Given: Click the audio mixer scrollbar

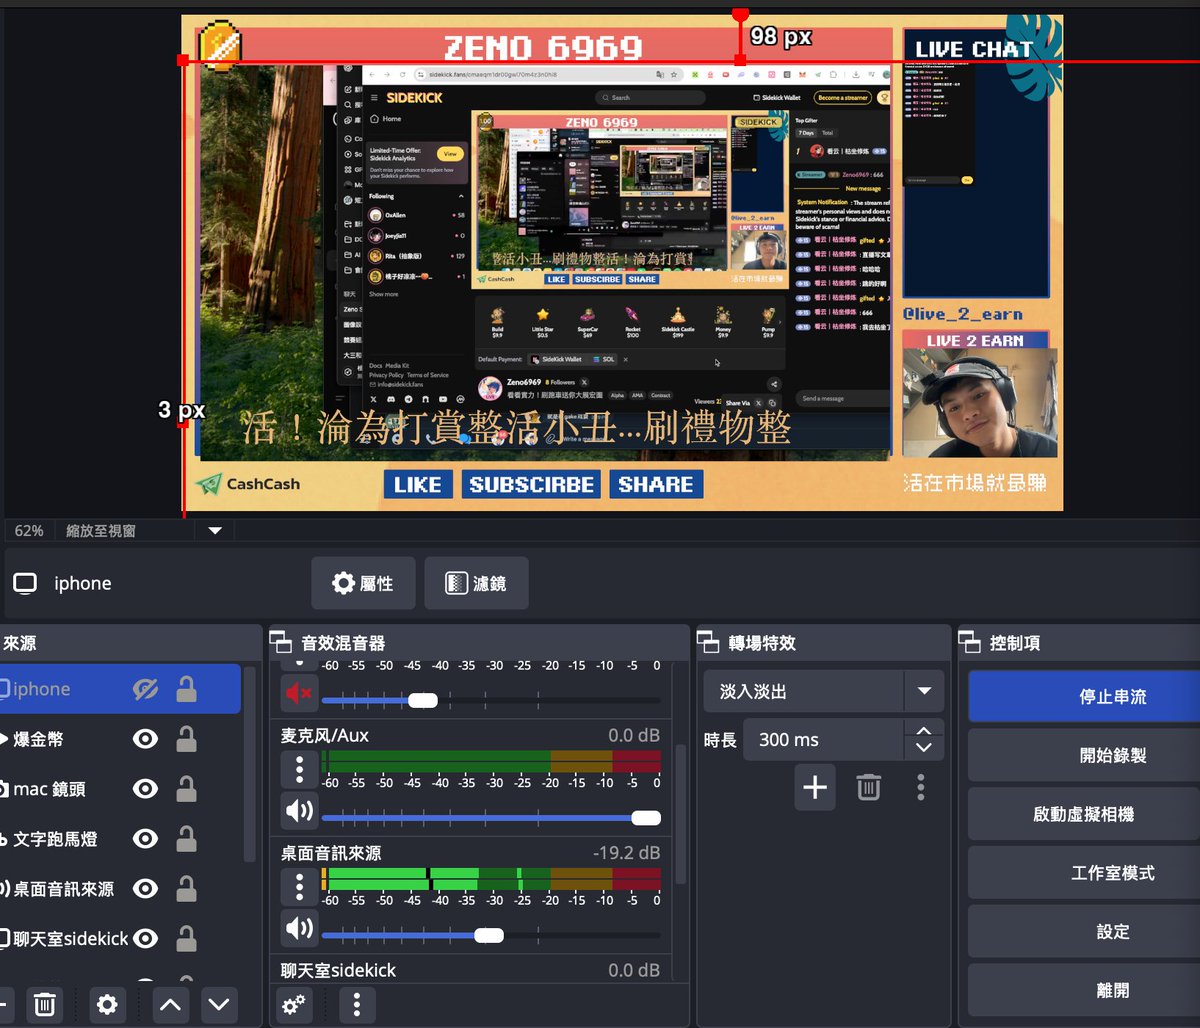Looking at the screenshot, I should point(681,815).
